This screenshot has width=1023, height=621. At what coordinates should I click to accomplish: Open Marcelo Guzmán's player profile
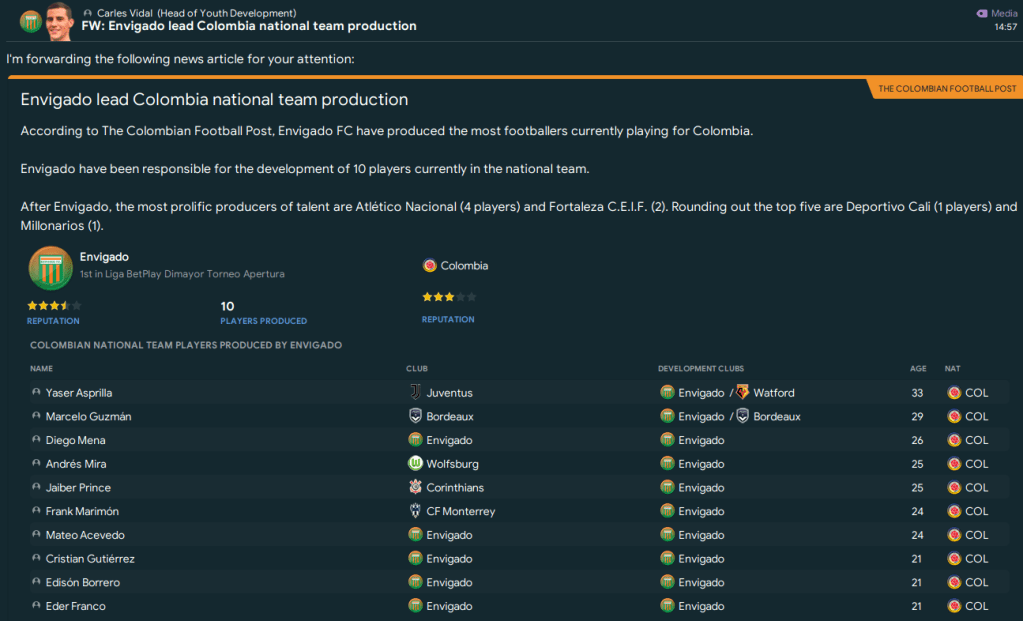(88, 417)
